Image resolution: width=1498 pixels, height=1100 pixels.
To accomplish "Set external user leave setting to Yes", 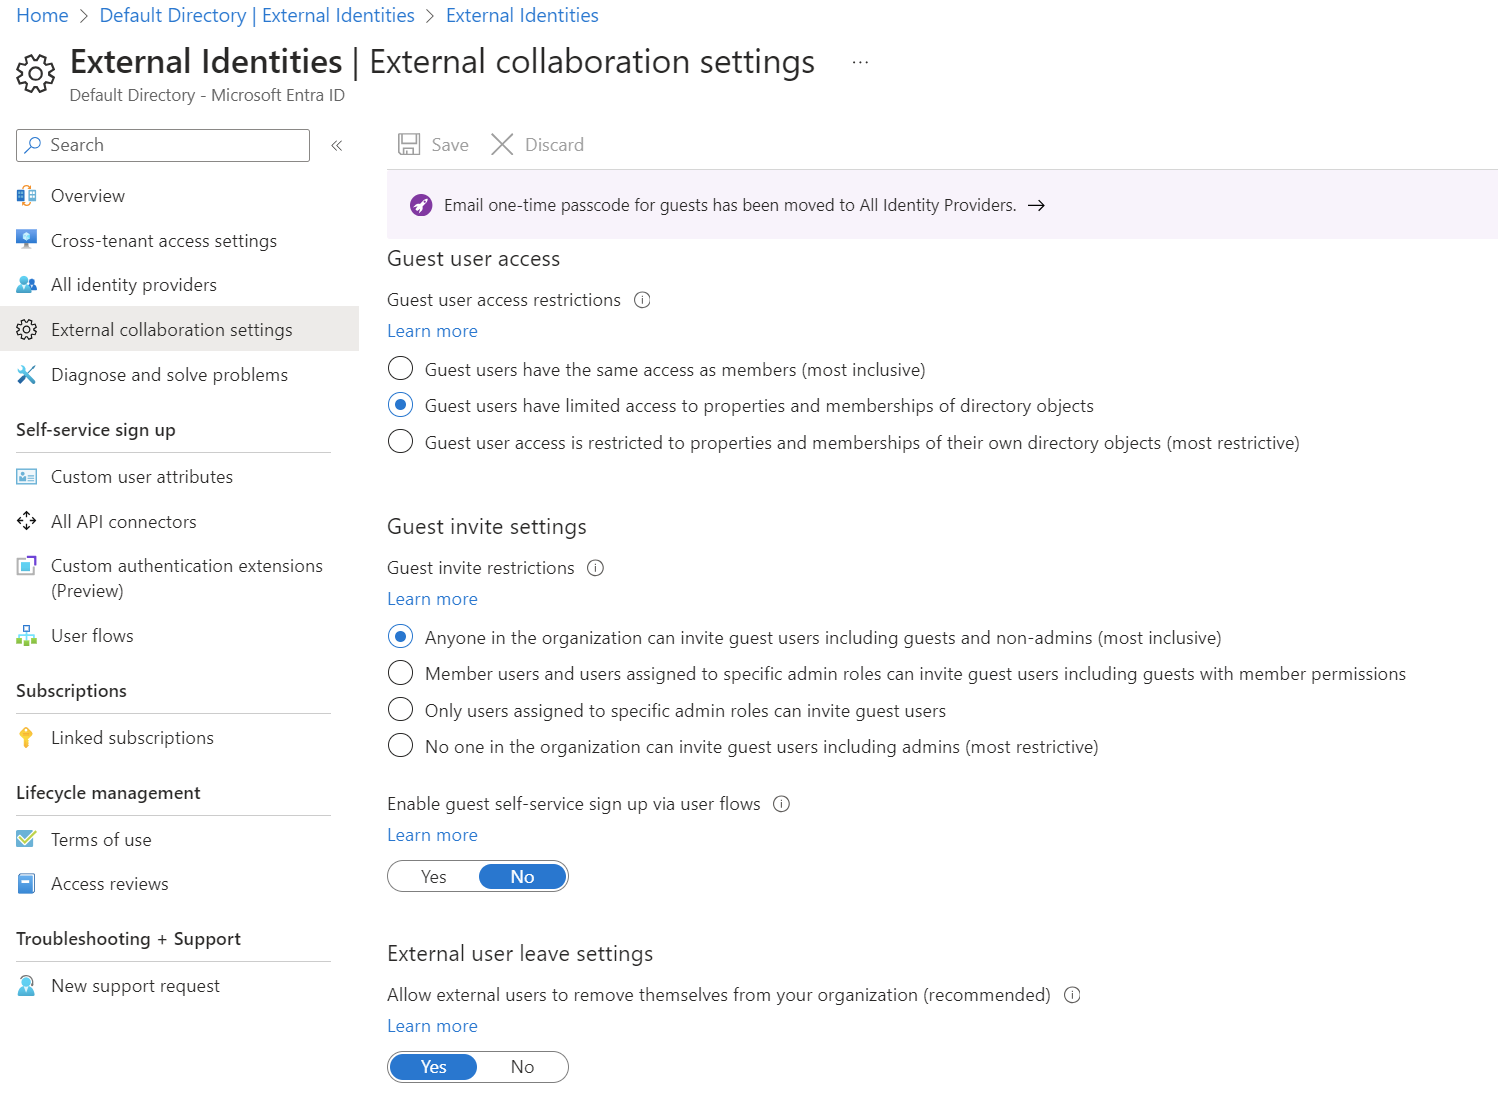I will (x=434, y=1067).
